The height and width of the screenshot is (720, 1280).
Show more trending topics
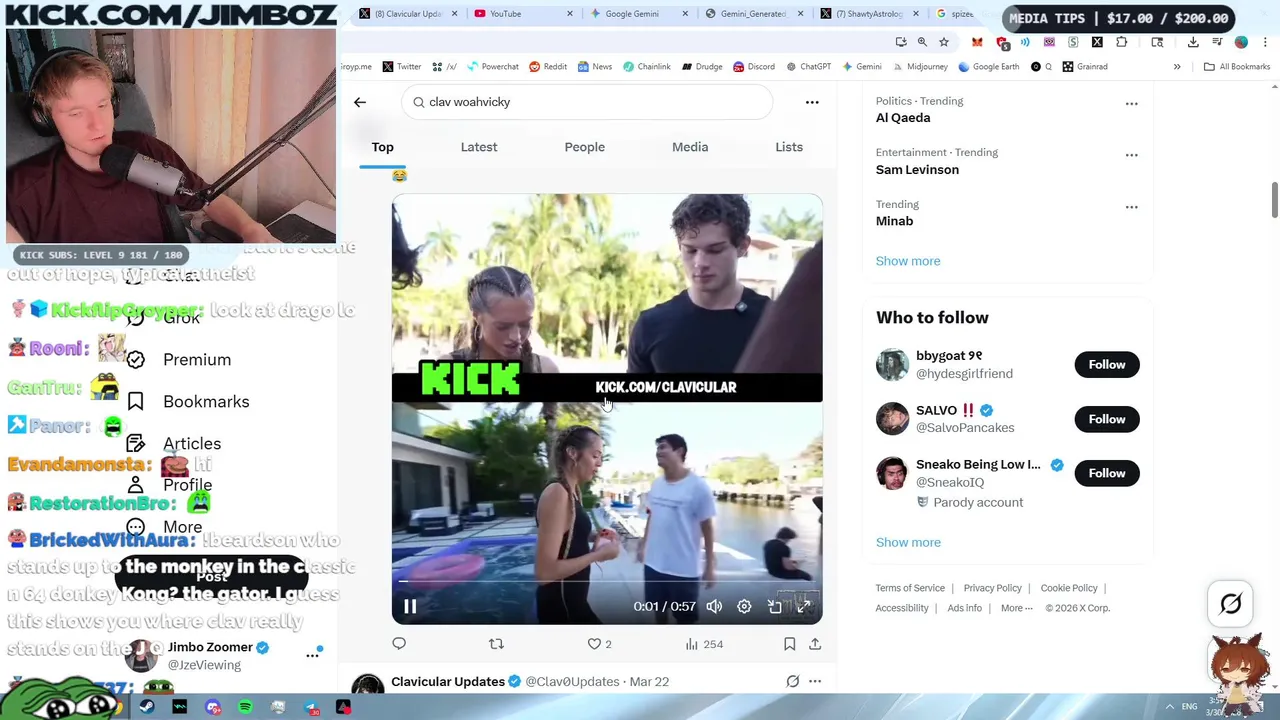pyautogui.click(x=908, y=261)
